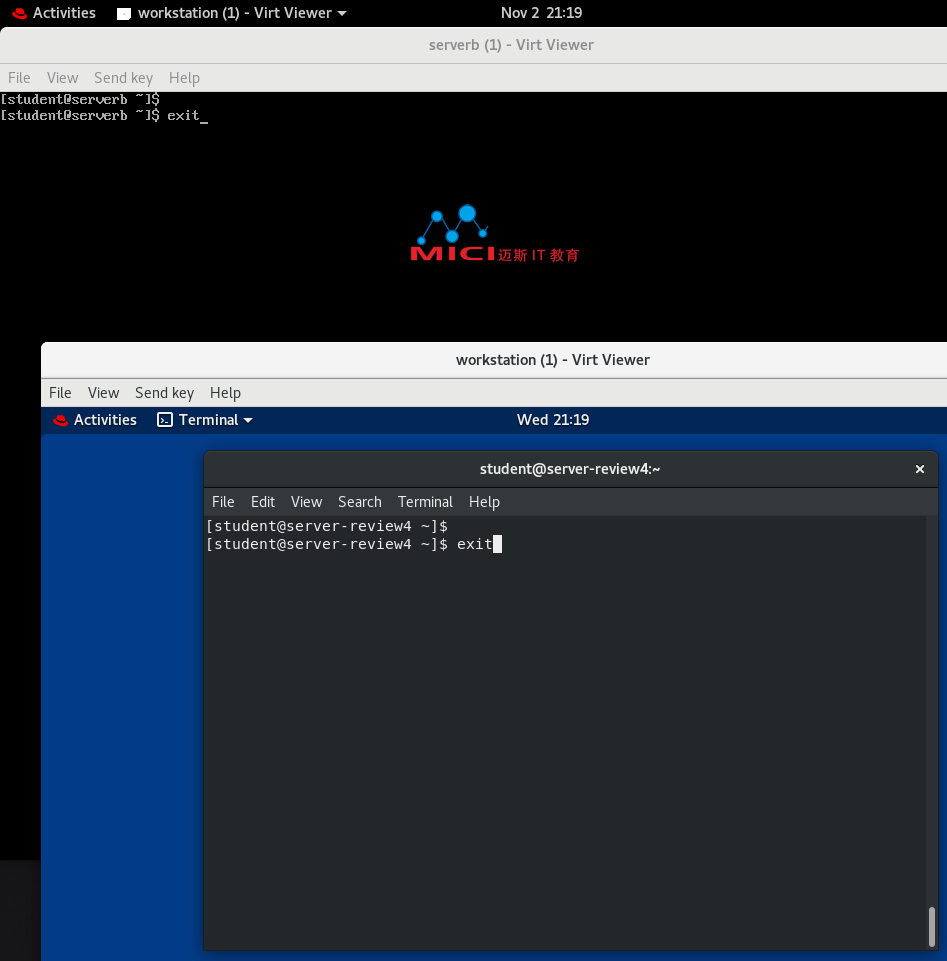
Task: Open the Nov 2 21:19 clock panel
Action: (541, 13)
